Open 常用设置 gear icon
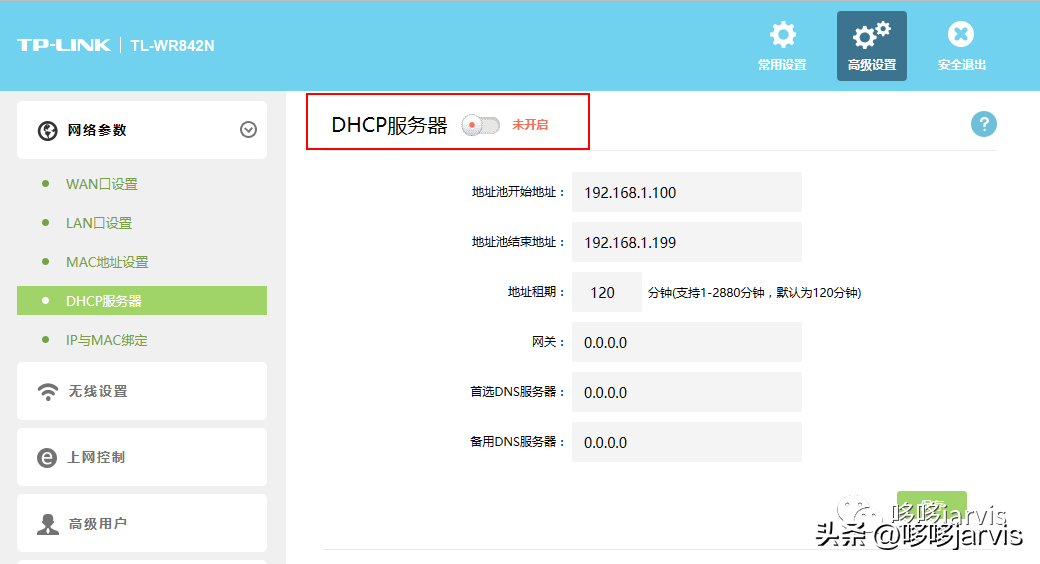The image size is (1040, 564). (783, 35)
